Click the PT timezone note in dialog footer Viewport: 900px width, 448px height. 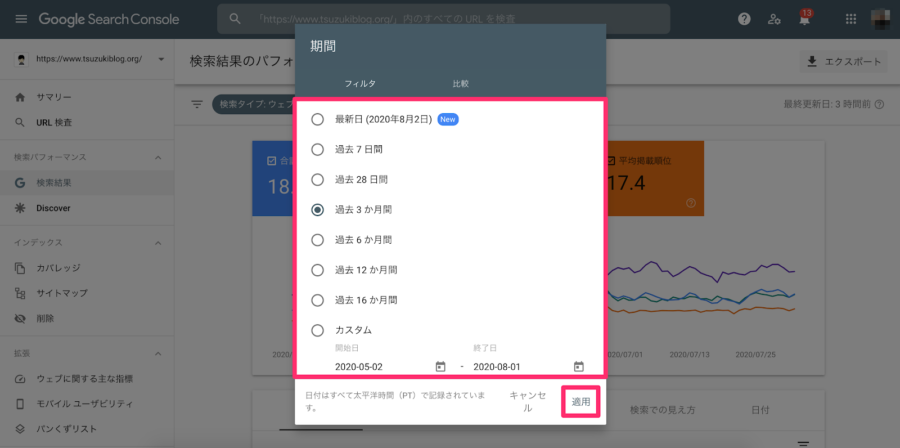(x=396, y=402)
